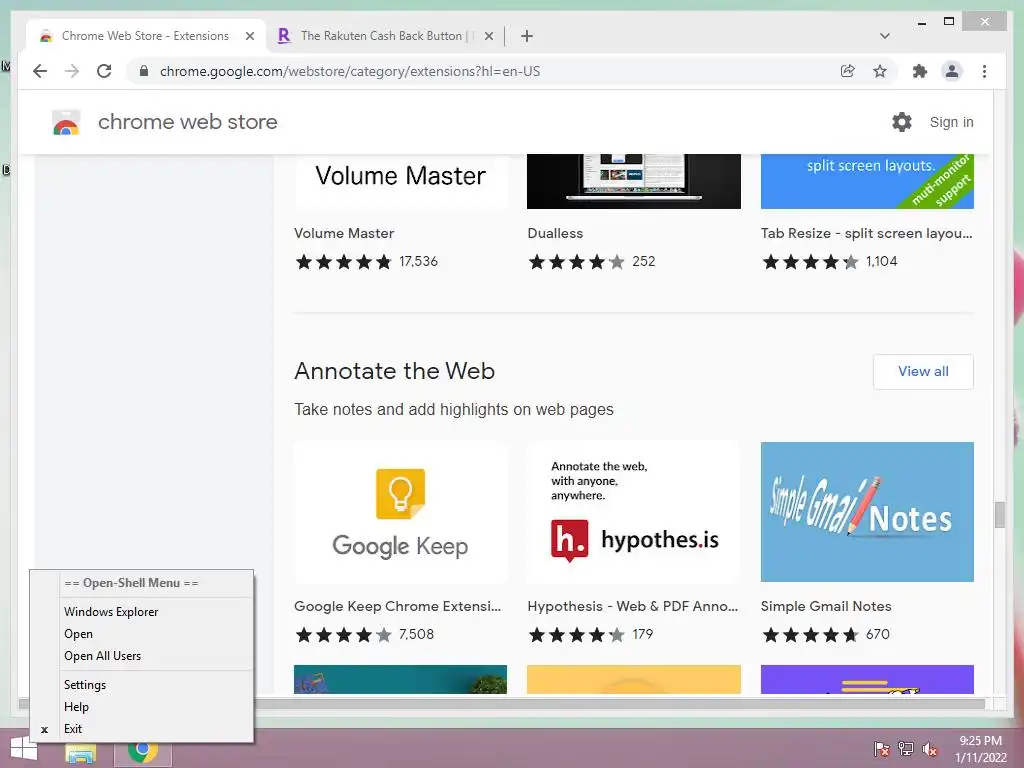Click the Volume Master title text

(344, 233)
